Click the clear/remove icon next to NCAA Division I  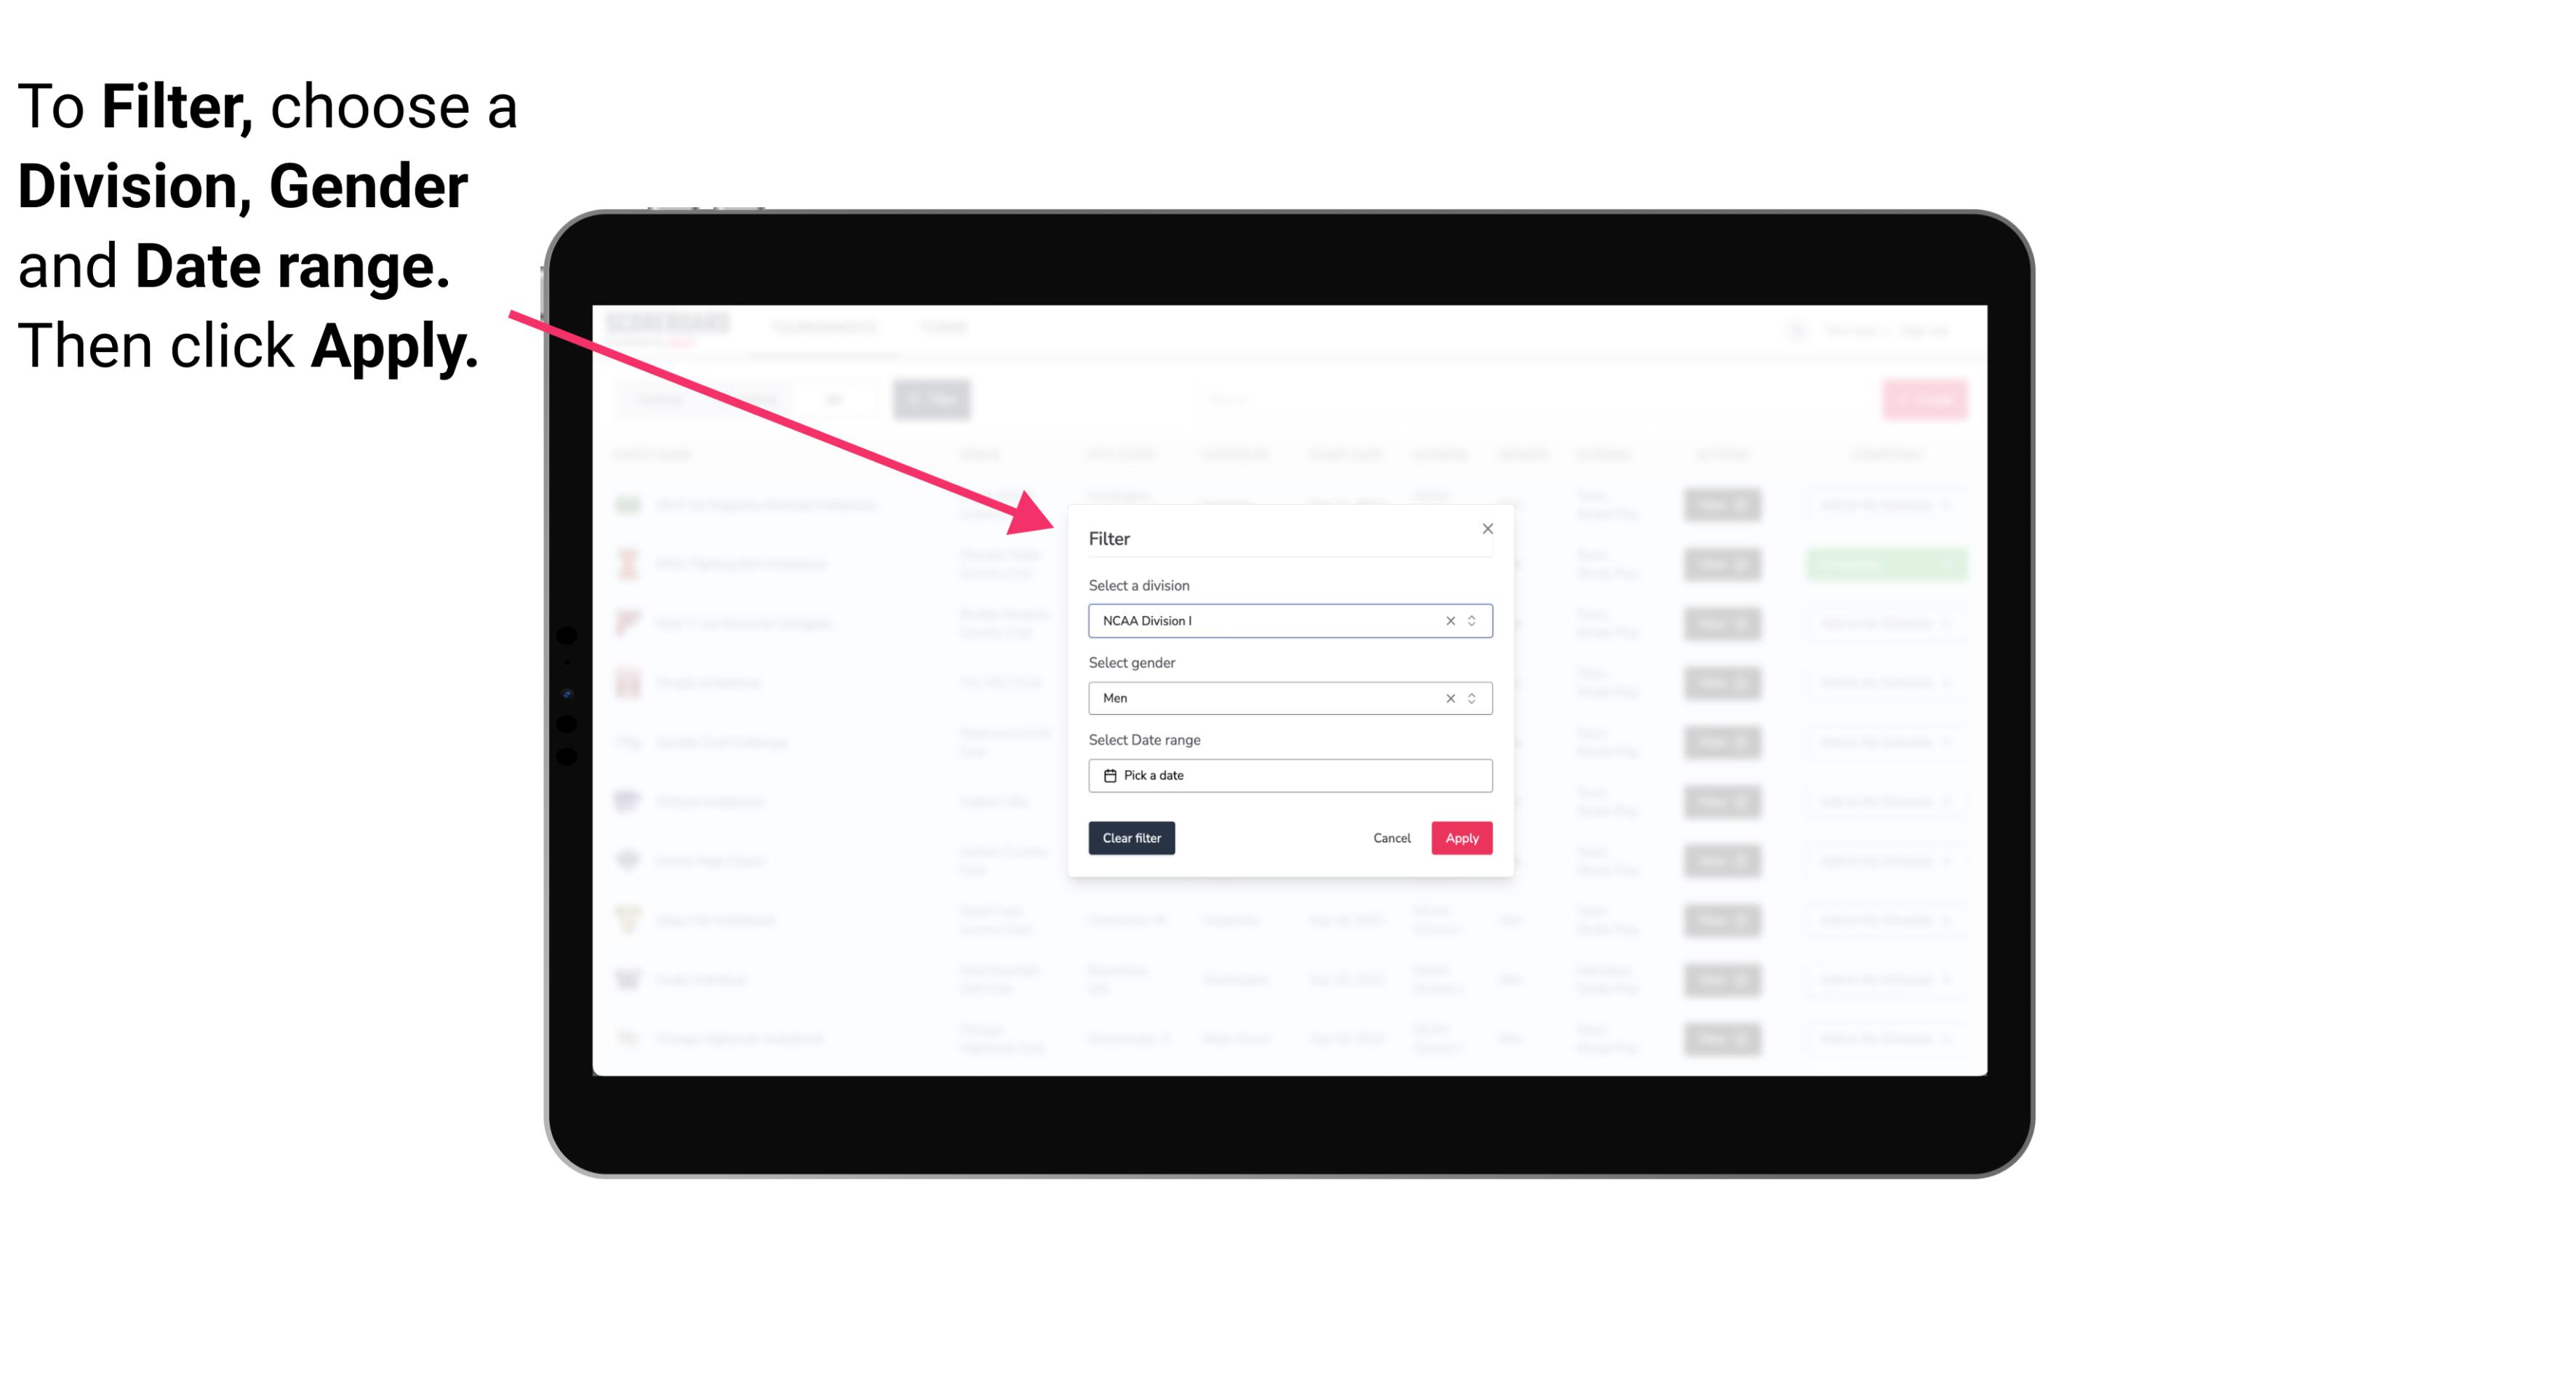pyautogui.click(x=1447, y=620)
